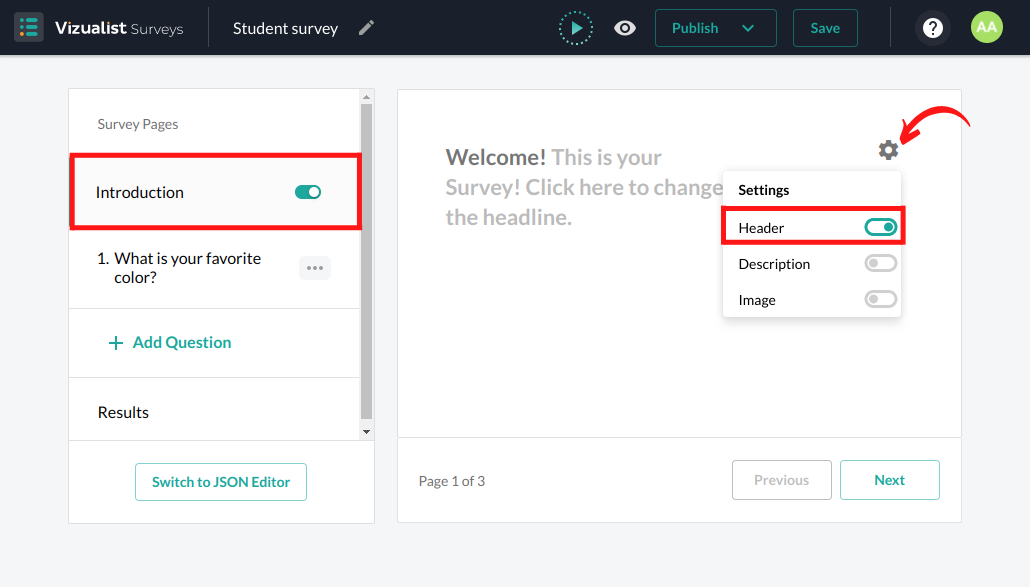The height and width of the screenshot is (587, 1030).
Task: Edit survey name with pencil icon
Action: click(367, 28)
